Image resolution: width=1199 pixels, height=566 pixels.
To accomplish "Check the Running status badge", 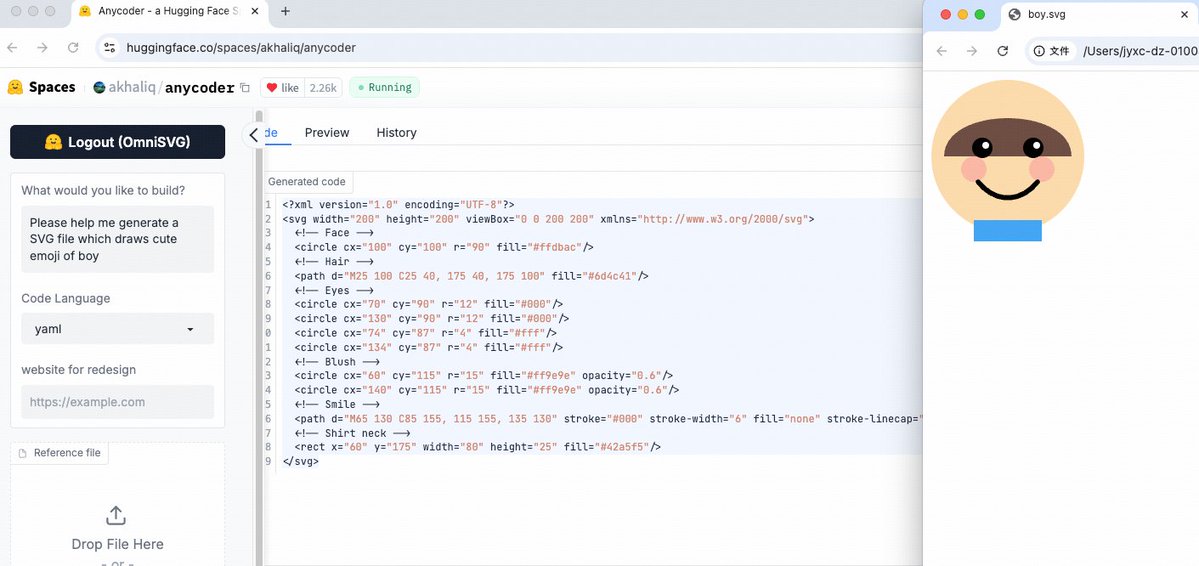I will pyautogui.click(x=385, y=88).
